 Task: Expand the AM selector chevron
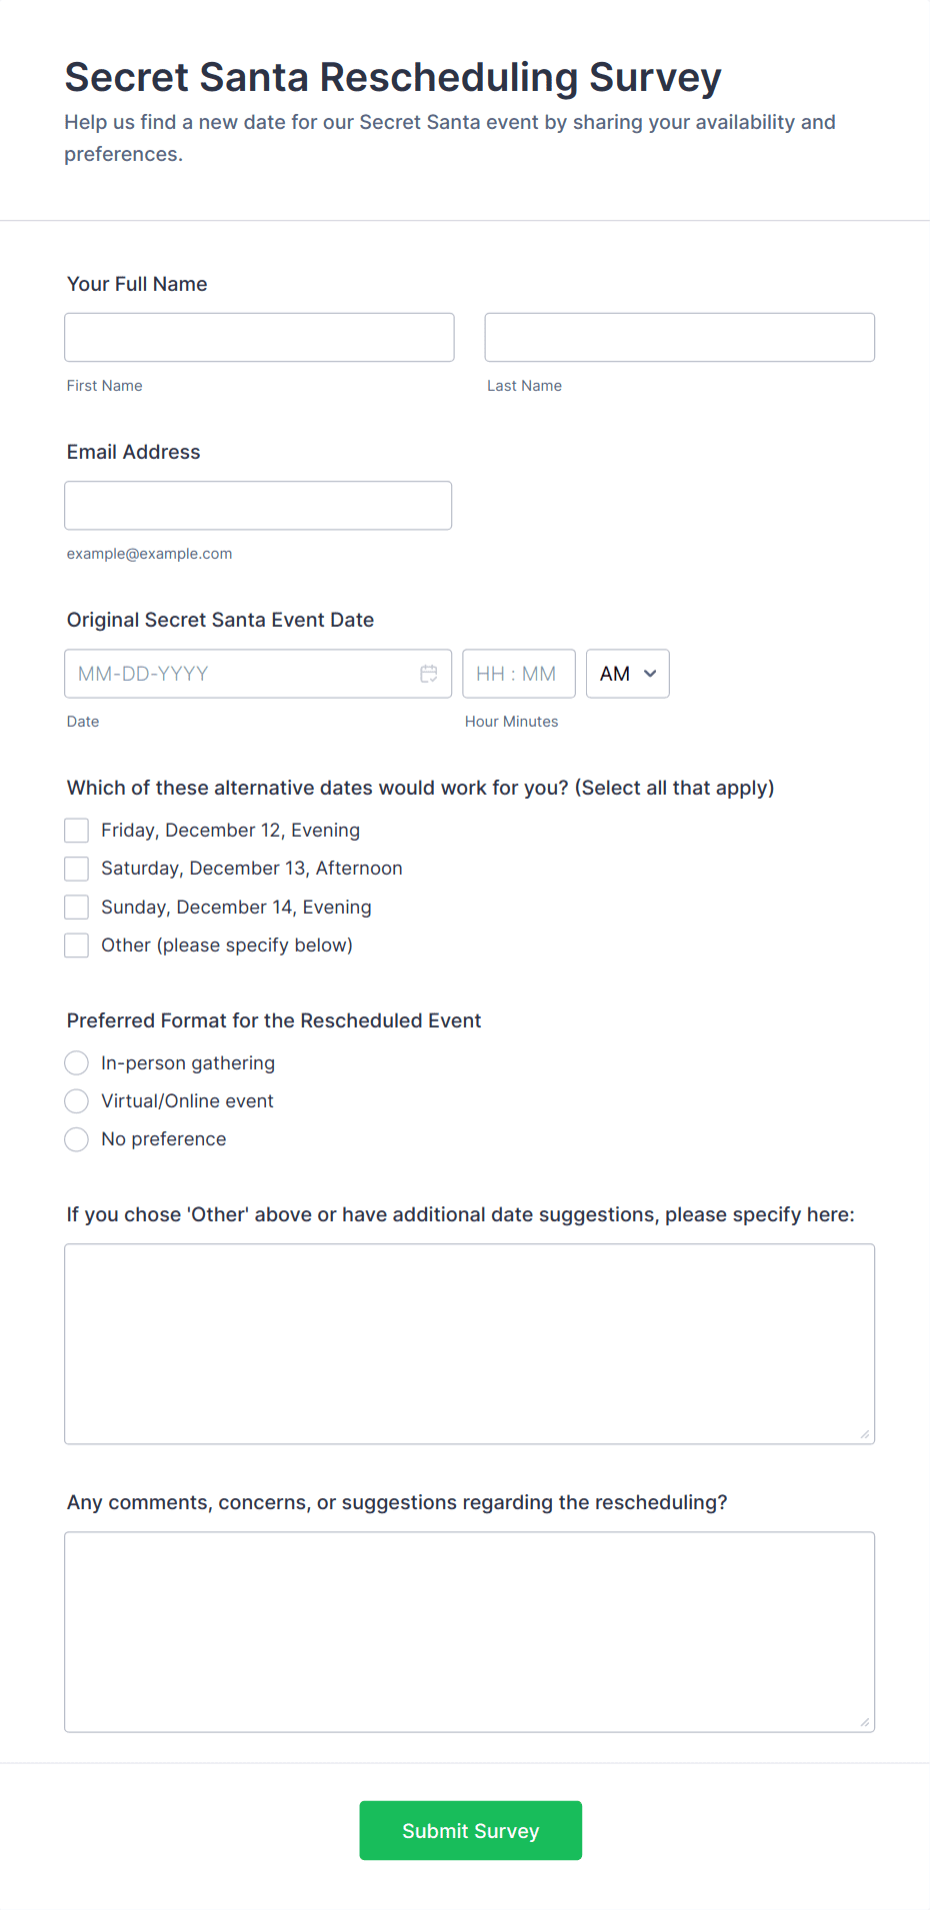pos(648,673)
